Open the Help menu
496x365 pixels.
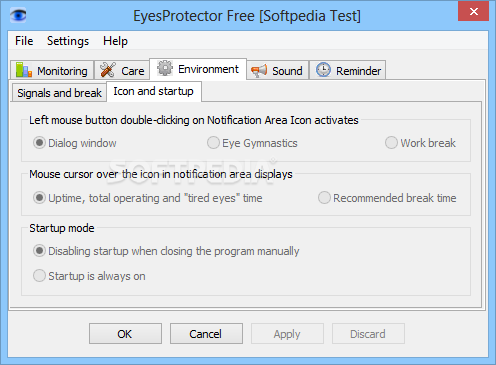[x=115, y=41]
